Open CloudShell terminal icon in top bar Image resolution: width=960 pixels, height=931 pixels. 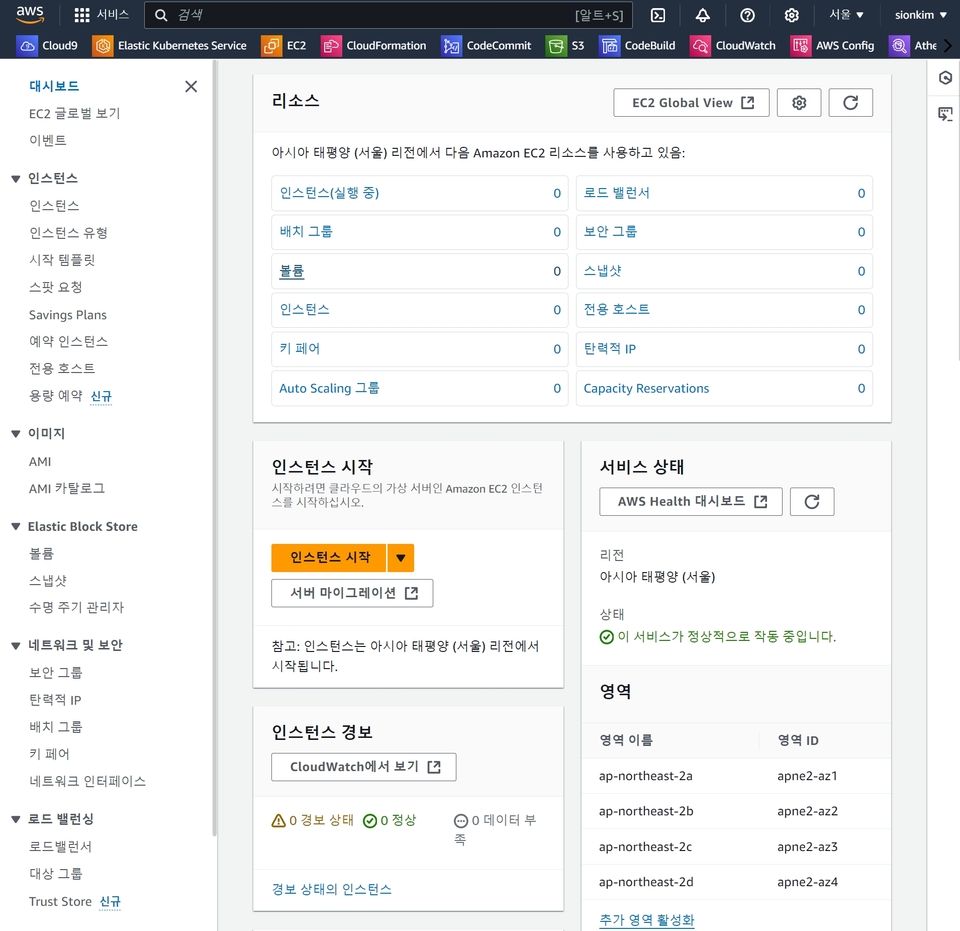(658, 15)
